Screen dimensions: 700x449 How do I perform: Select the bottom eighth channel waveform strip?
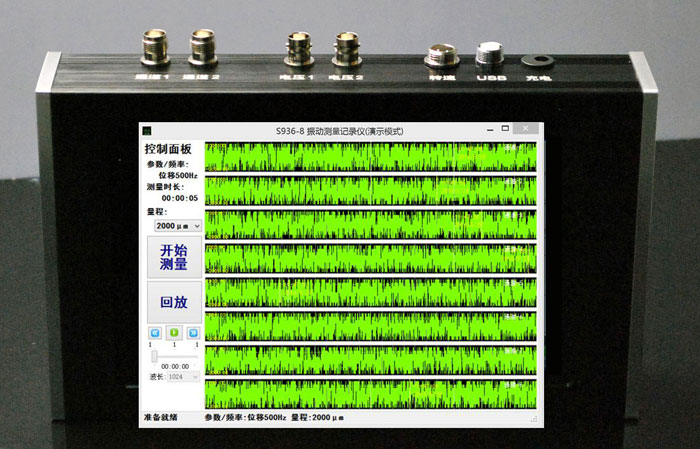tap(370, 392)
